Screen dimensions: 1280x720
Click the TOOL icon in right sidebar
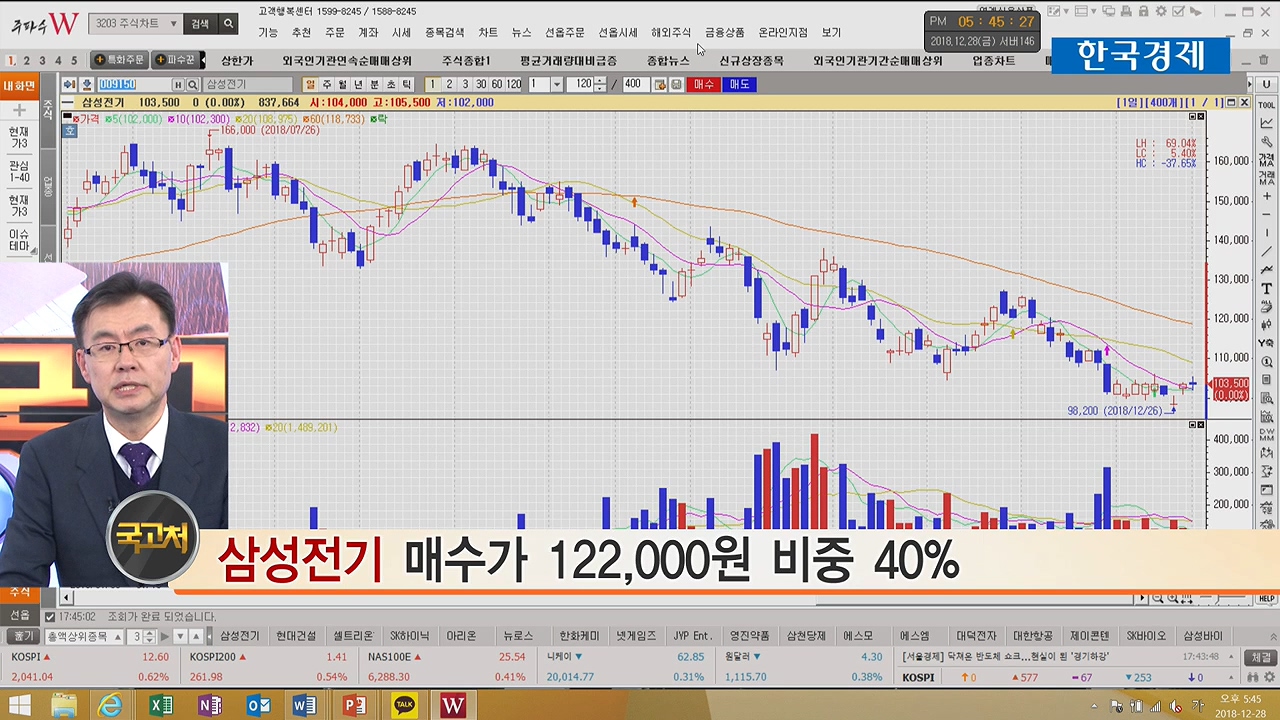pyautogui.click(x=1266, y=104)
